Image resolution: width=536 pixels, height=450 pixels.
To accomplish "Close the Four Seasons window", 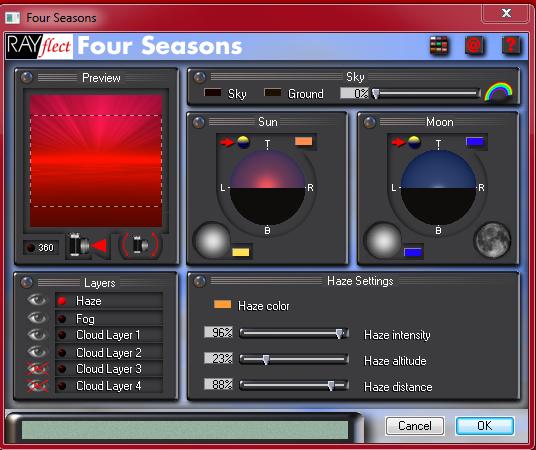I will point(506,13).
